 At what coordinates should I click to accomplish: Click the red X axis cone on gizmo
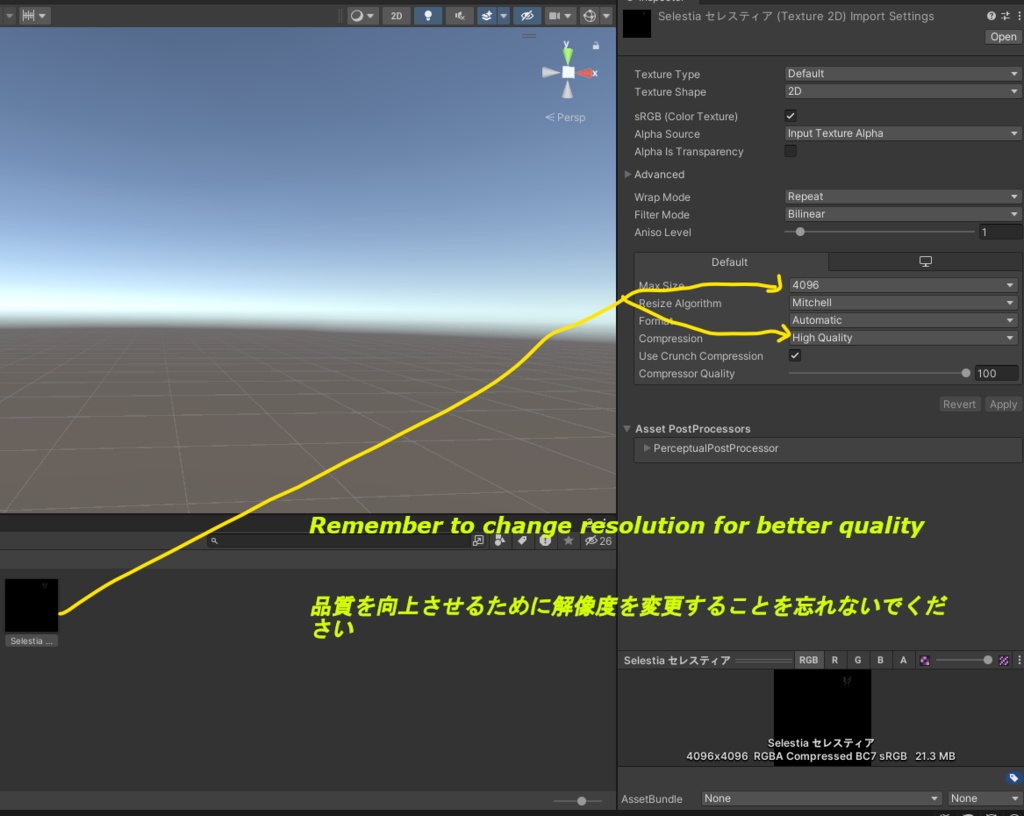pos(586,73)
